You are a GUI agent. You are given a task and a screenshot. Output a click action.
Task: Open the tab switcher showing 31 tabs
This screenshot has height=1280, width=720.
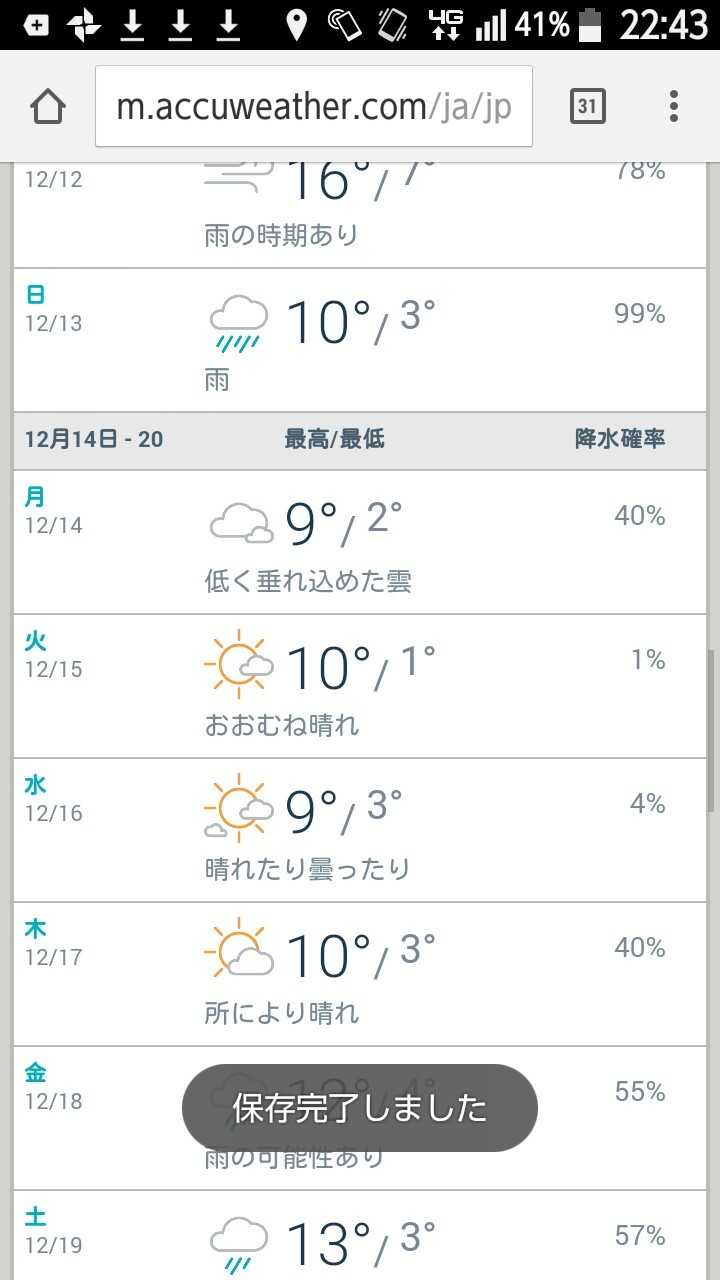(x=588, y=106)
